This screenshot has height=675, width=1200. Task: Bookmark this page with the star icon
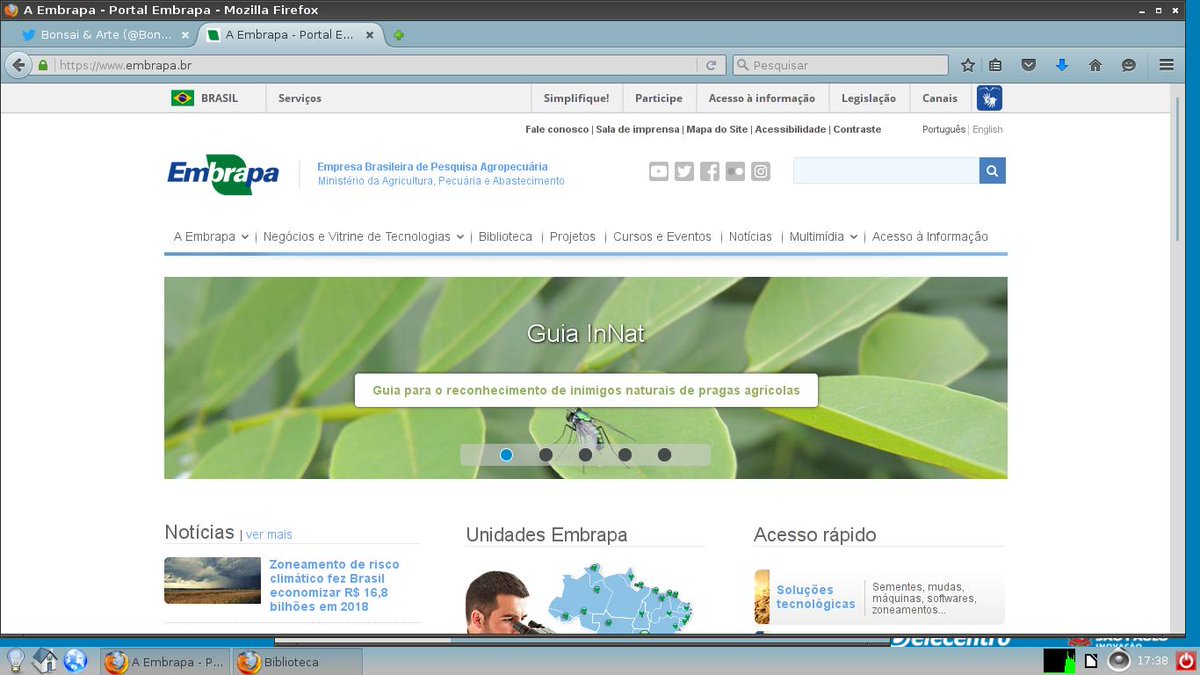pyautogui.click(x=968, y=65)
